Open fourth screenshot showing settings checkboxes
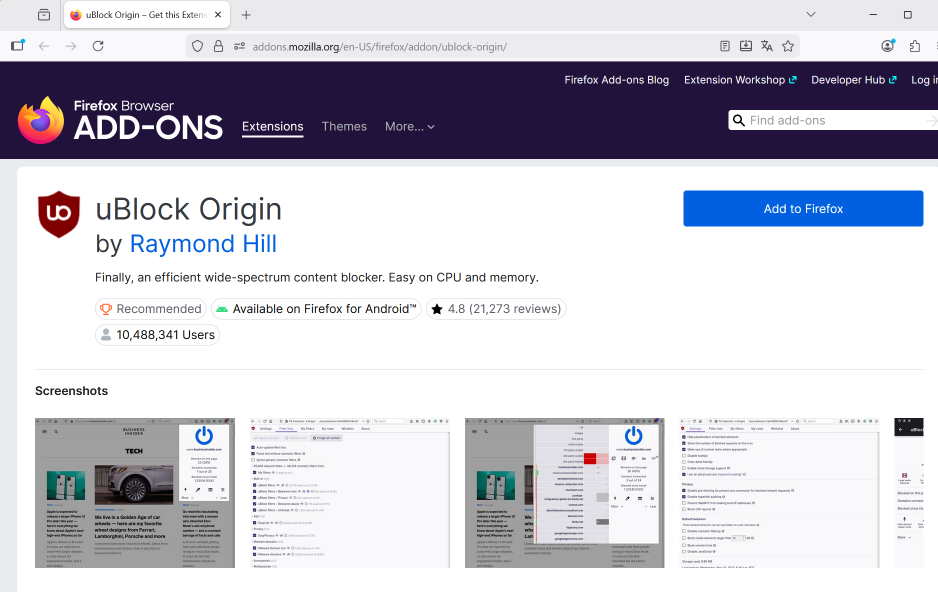The width and height of the screenshot is (938, 592). tap(779, 493)
